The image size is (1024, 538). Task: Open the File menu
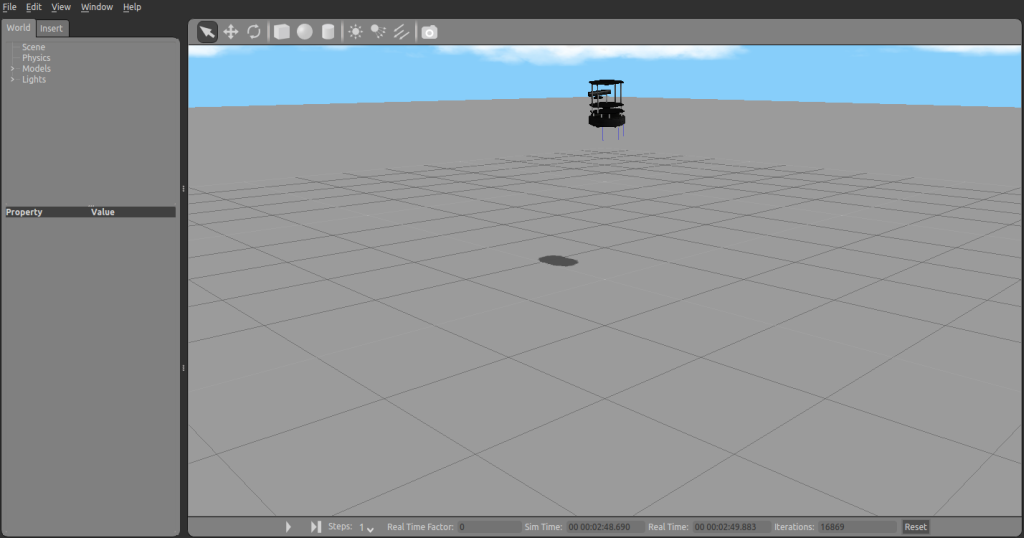10,7
